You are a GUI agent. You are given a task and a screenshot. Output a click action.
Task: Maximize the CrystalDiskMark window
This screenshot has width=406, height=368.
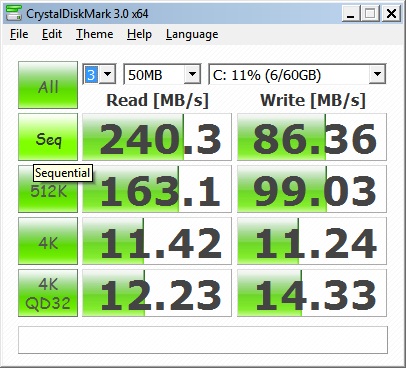click(370, 14)
